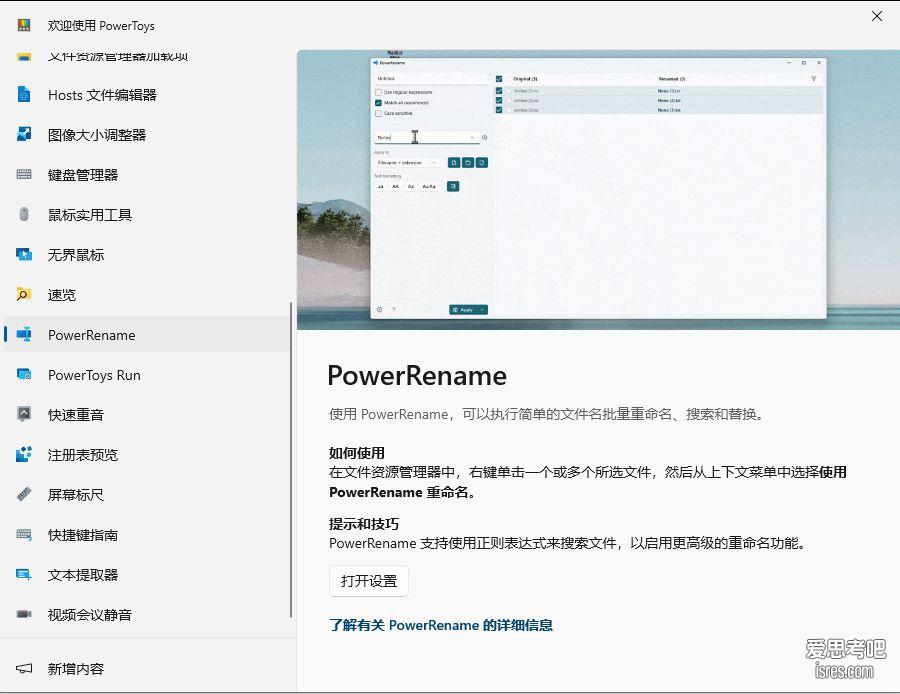Viewport: 900px width, 694px height.
Task: Go to 键盘管理器 page
Action: (146, 175)
